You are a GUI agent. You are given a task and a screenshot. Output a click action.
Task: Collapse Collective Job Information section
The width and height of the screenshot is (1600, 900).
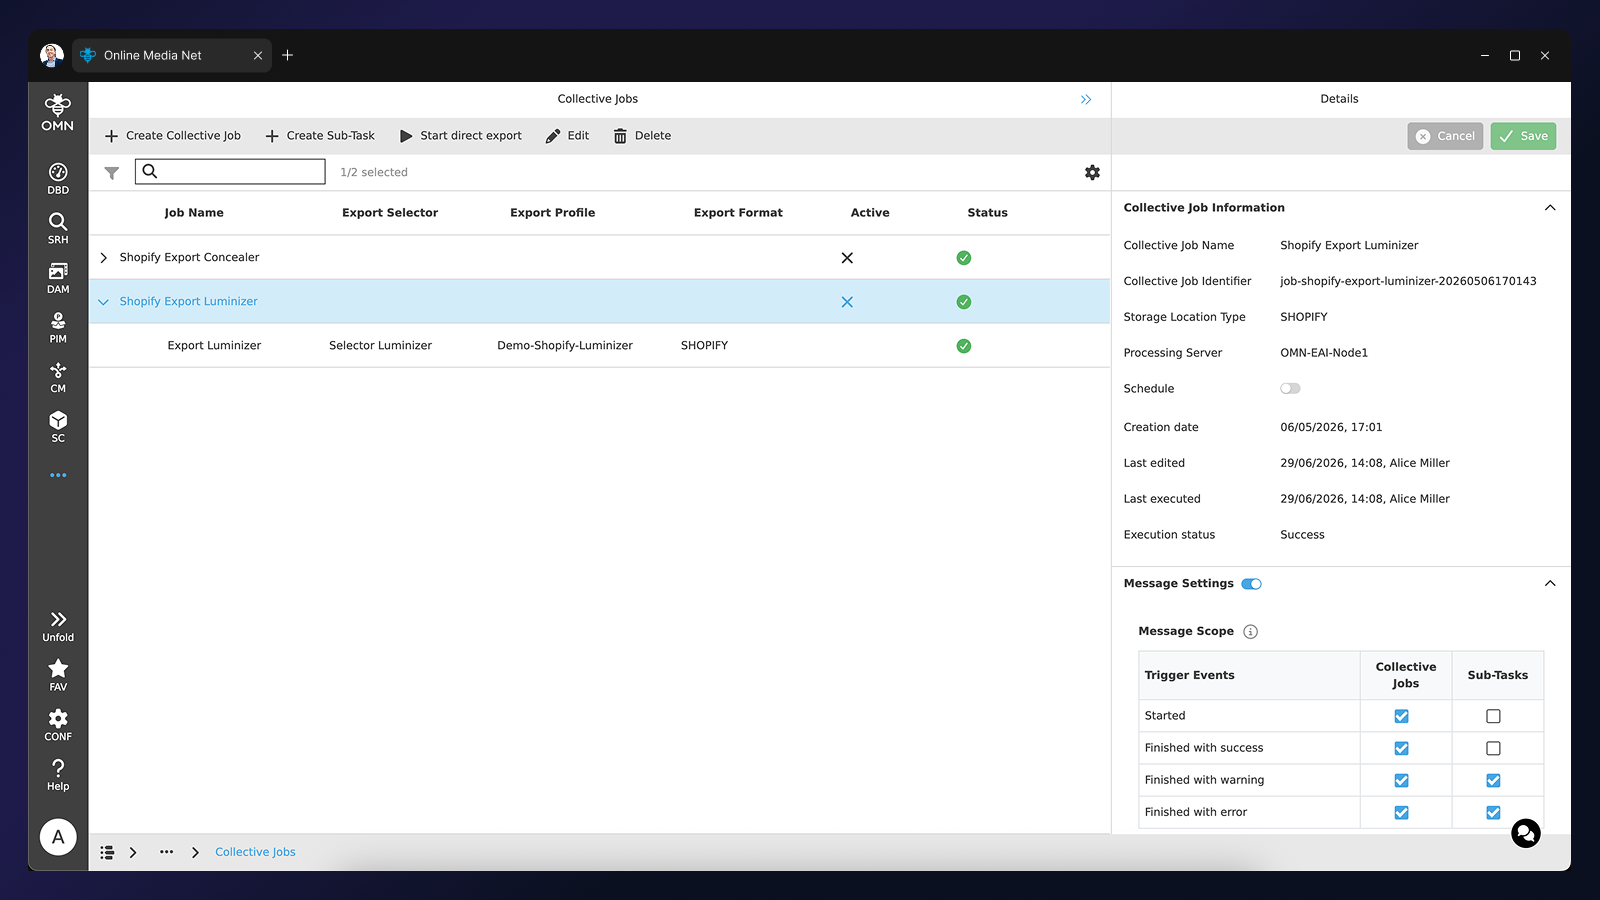1550,208
